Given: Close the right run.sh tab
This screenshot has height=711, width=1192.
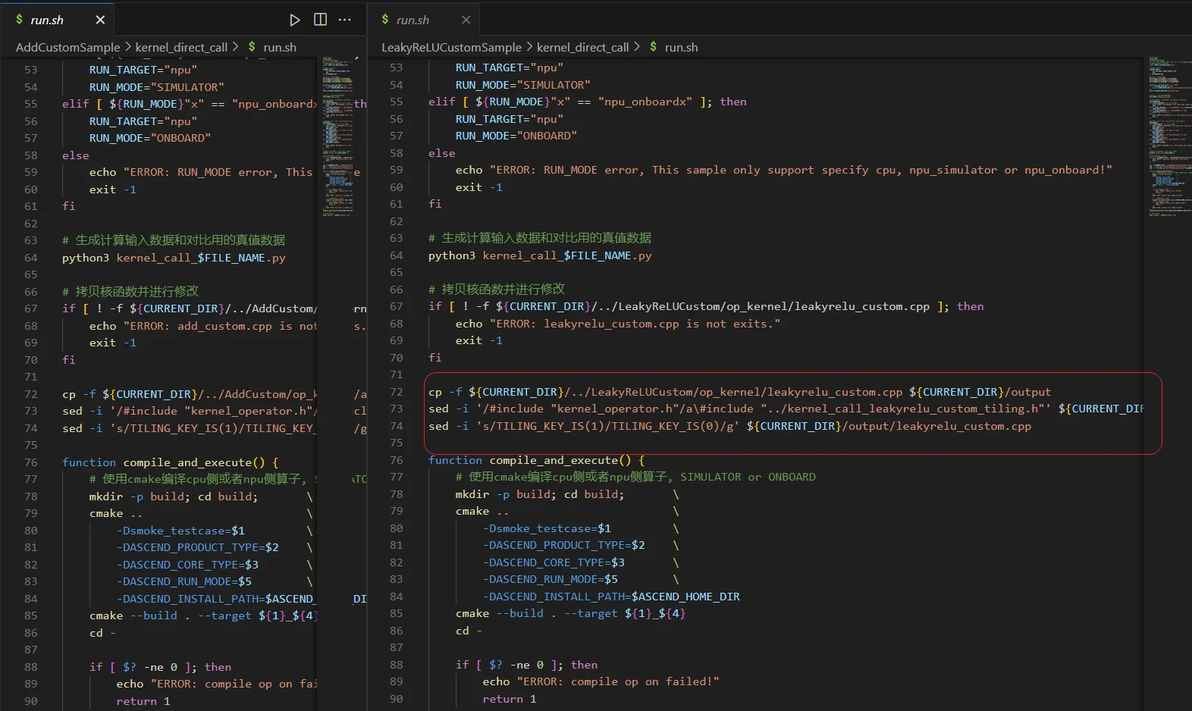Looking at the screenshot, I should pos(466,20).
